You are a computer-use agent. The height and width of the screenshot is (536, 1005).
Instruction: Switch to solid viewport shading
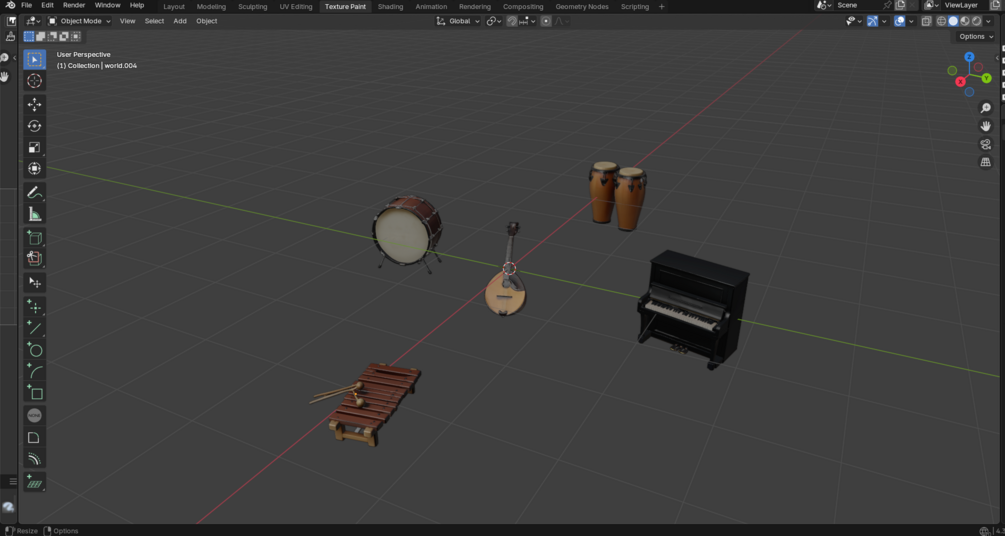953,21
